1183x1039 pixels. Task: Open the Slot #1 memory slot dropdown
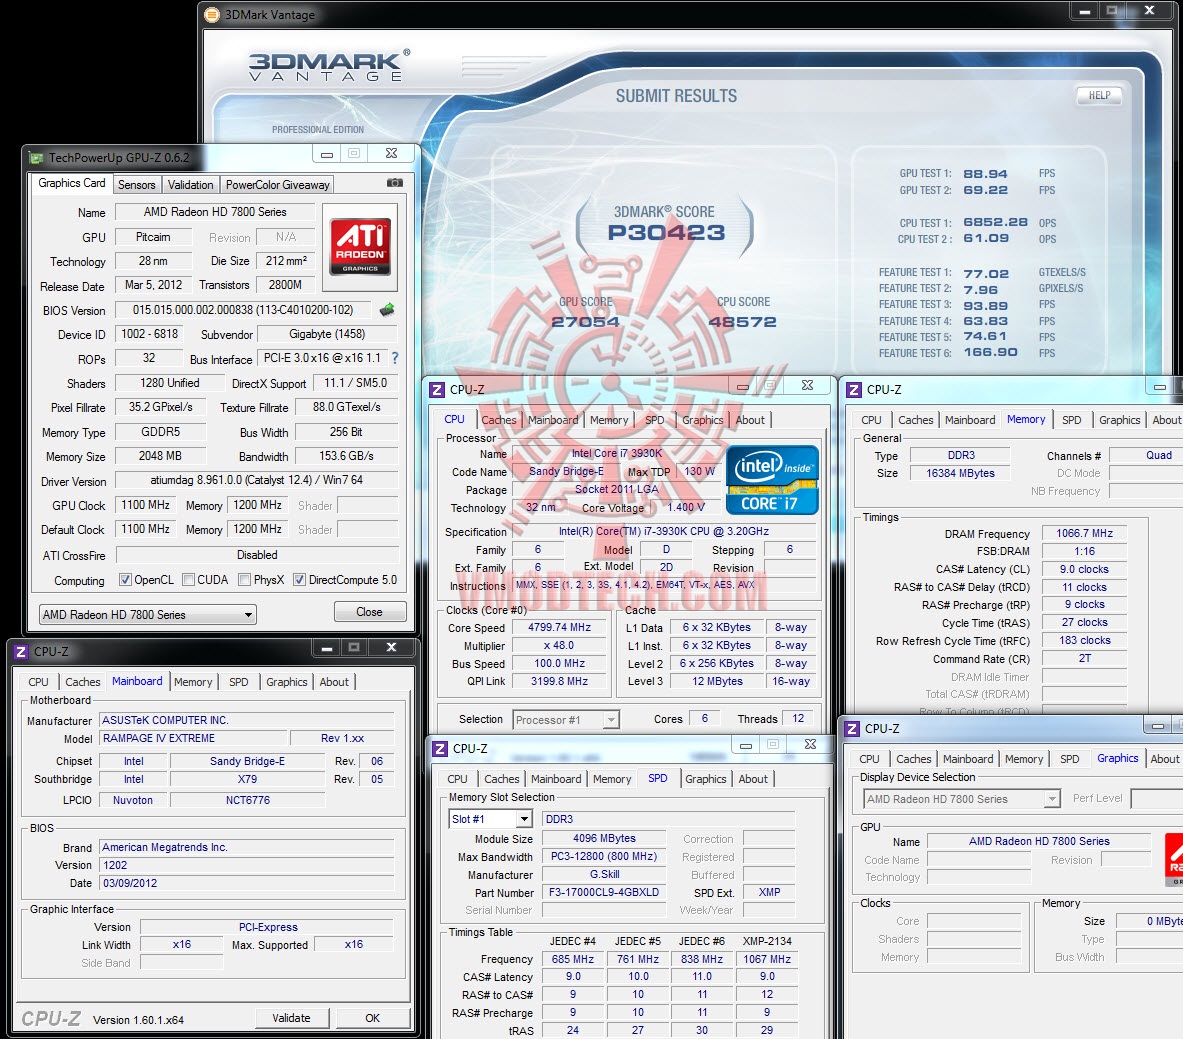pos(491,819)
